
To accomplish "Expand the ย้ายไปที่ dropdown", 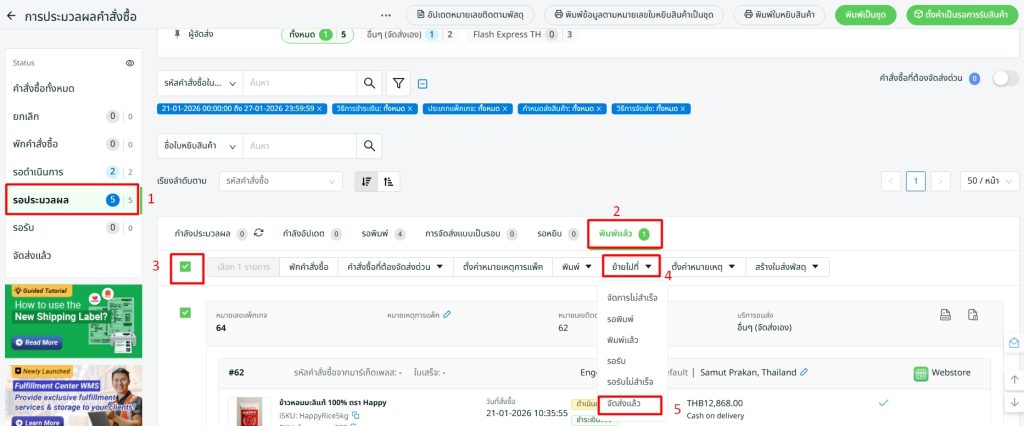I will click(x=632, y=267).
